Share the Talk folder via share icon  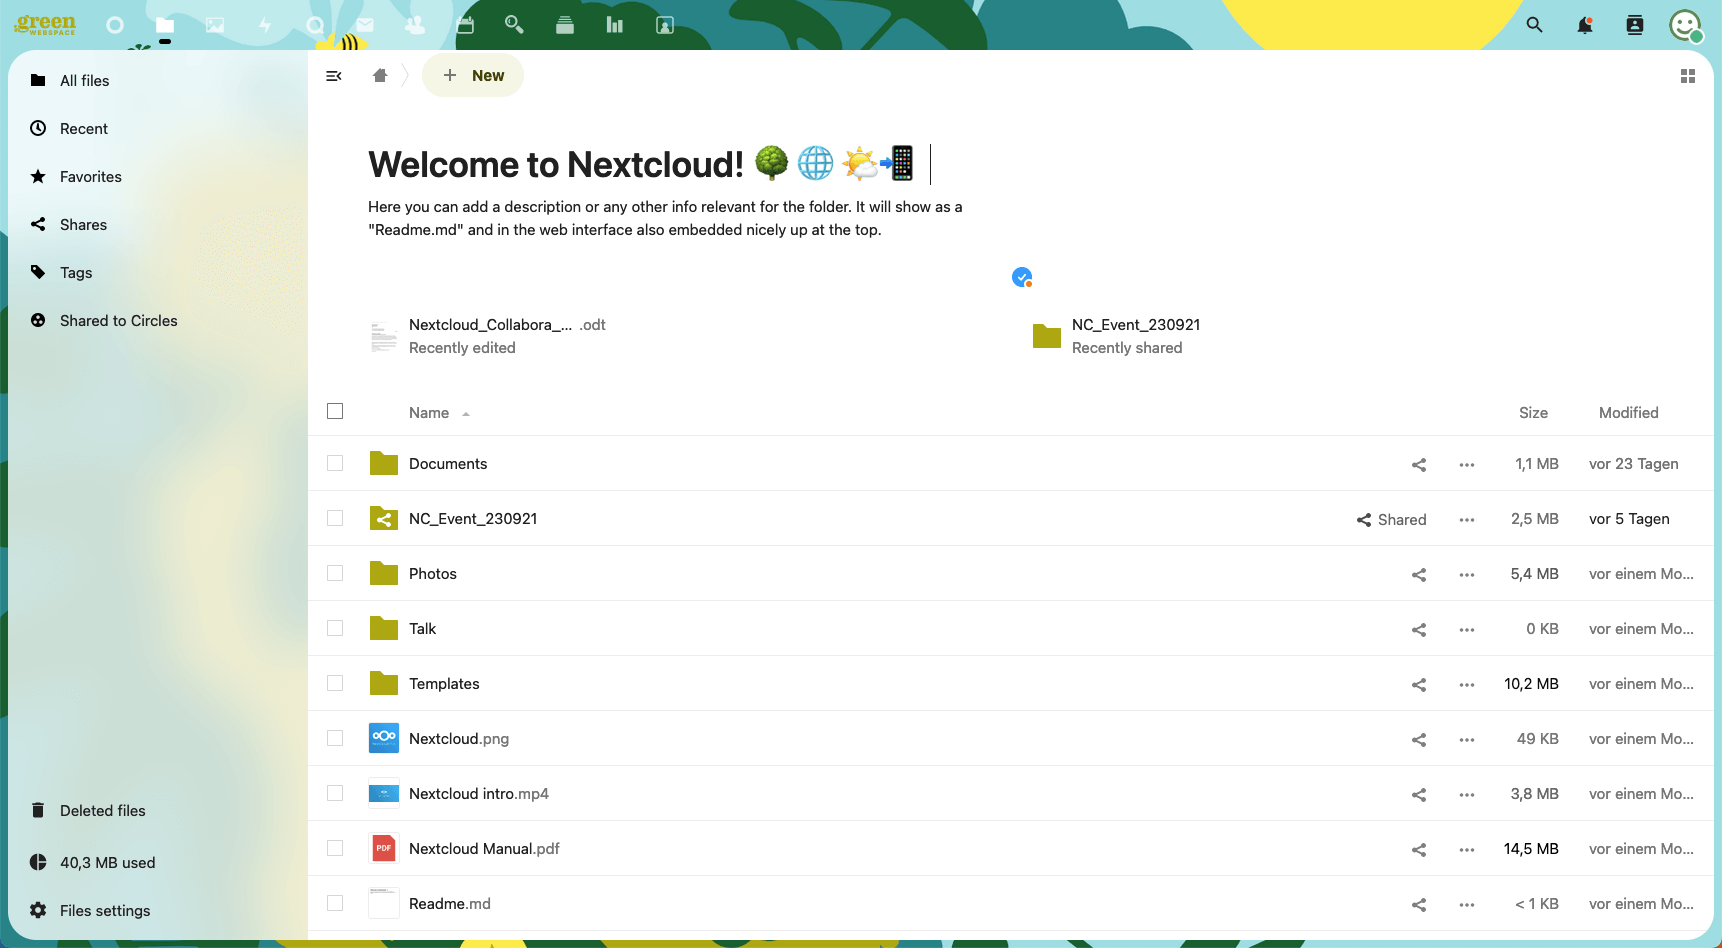1419,630
